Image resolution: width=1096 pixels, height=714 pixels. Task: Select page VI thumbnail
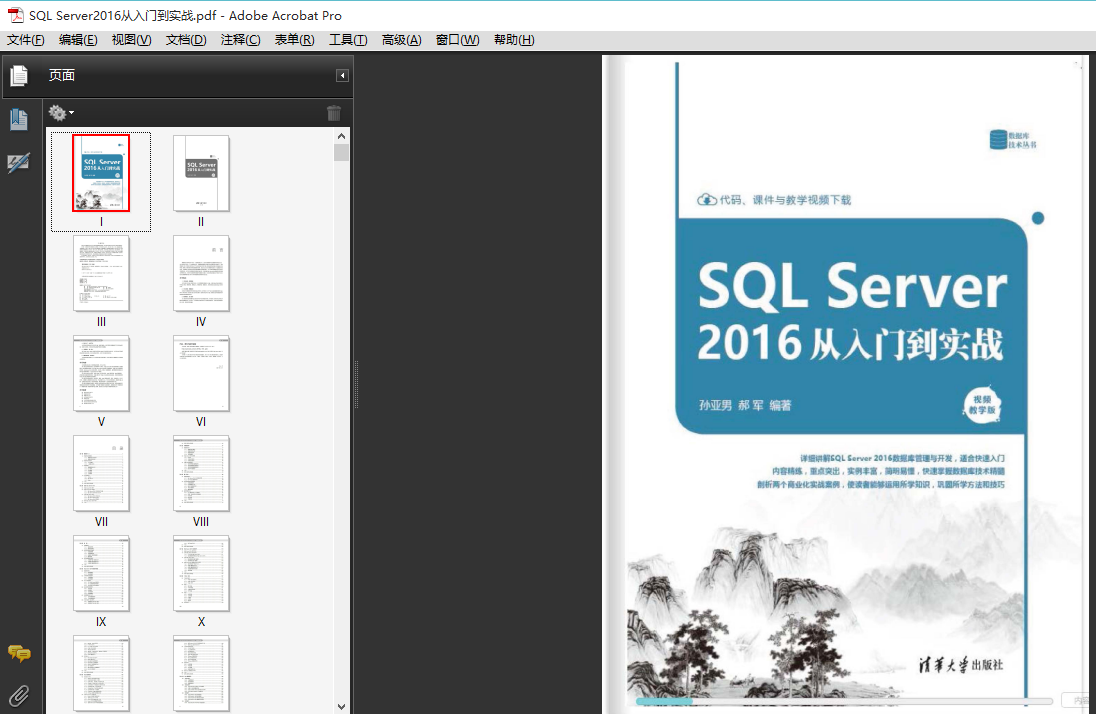(201, 373)
